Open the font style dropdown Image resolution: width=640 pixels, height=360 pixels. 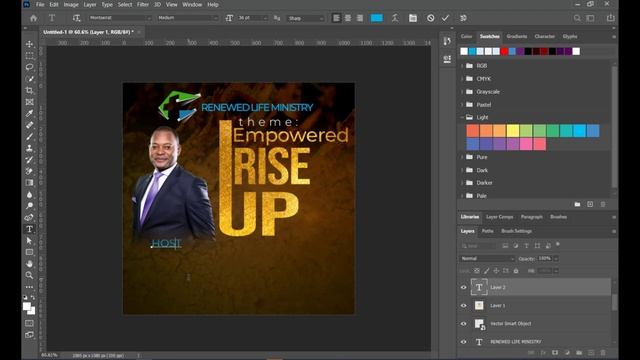click(188, 18)
